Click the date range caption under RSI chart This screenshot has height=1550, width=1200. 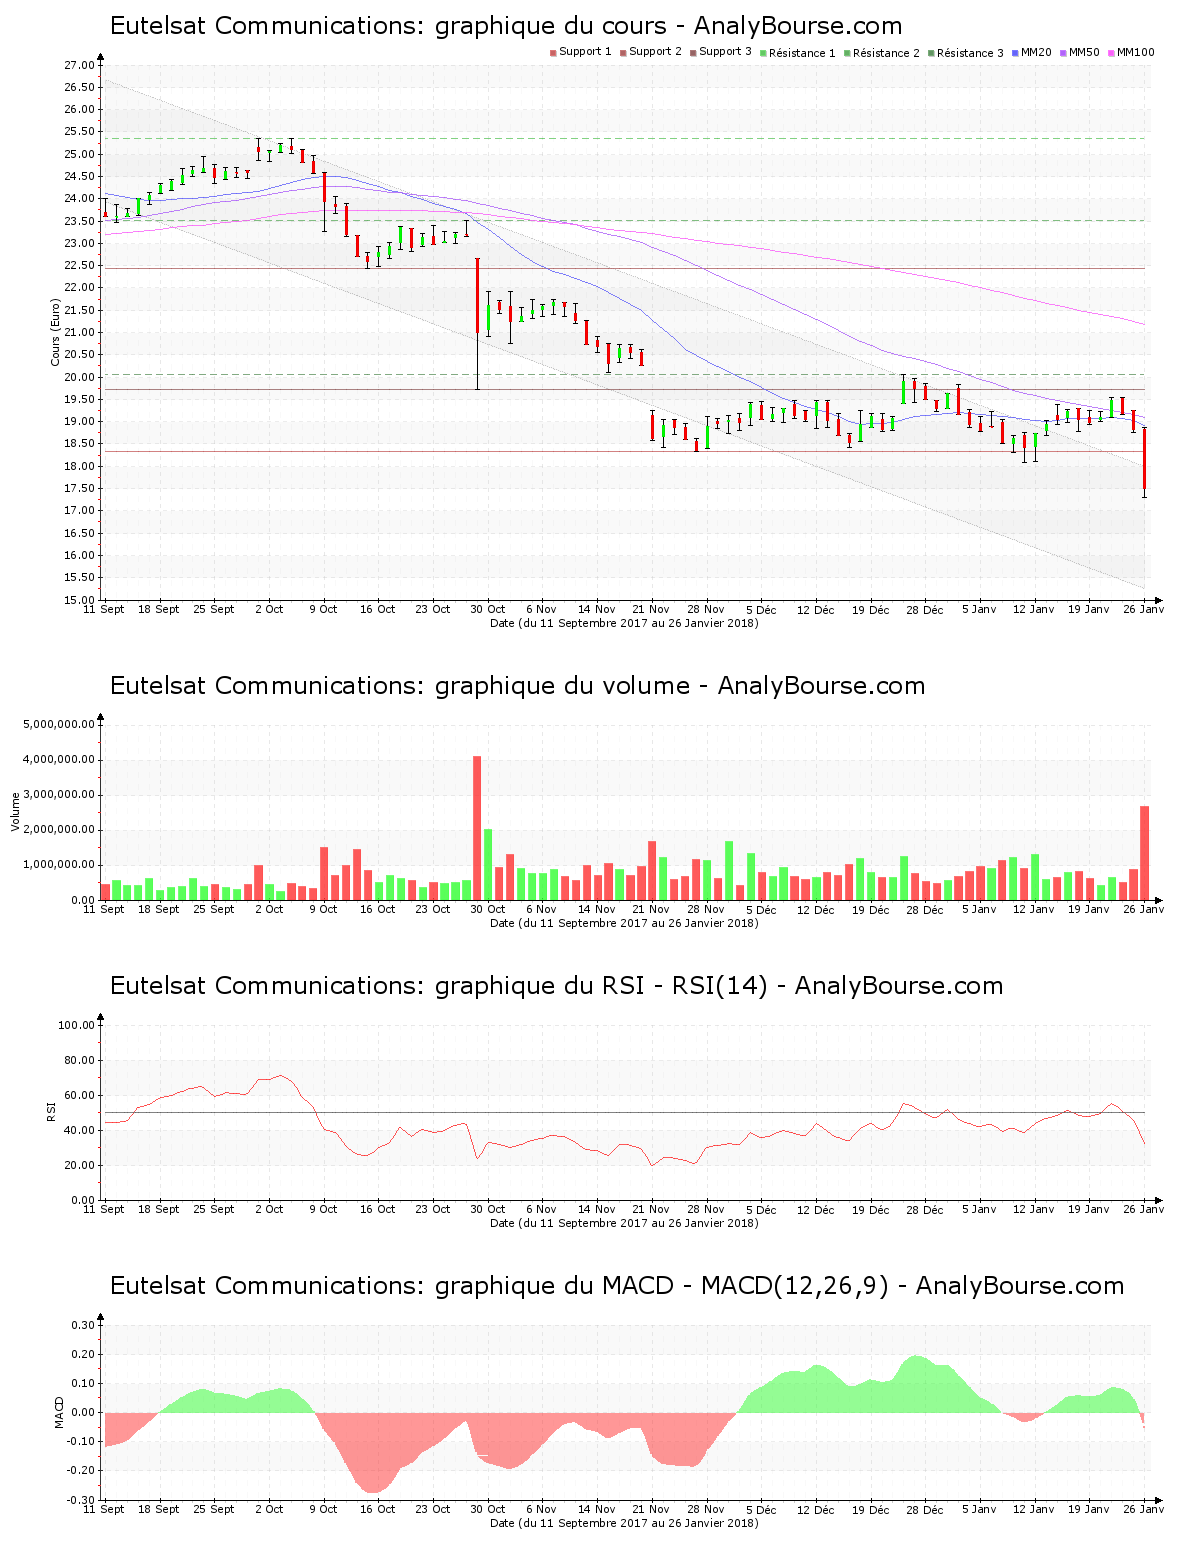click(624, 1223)
